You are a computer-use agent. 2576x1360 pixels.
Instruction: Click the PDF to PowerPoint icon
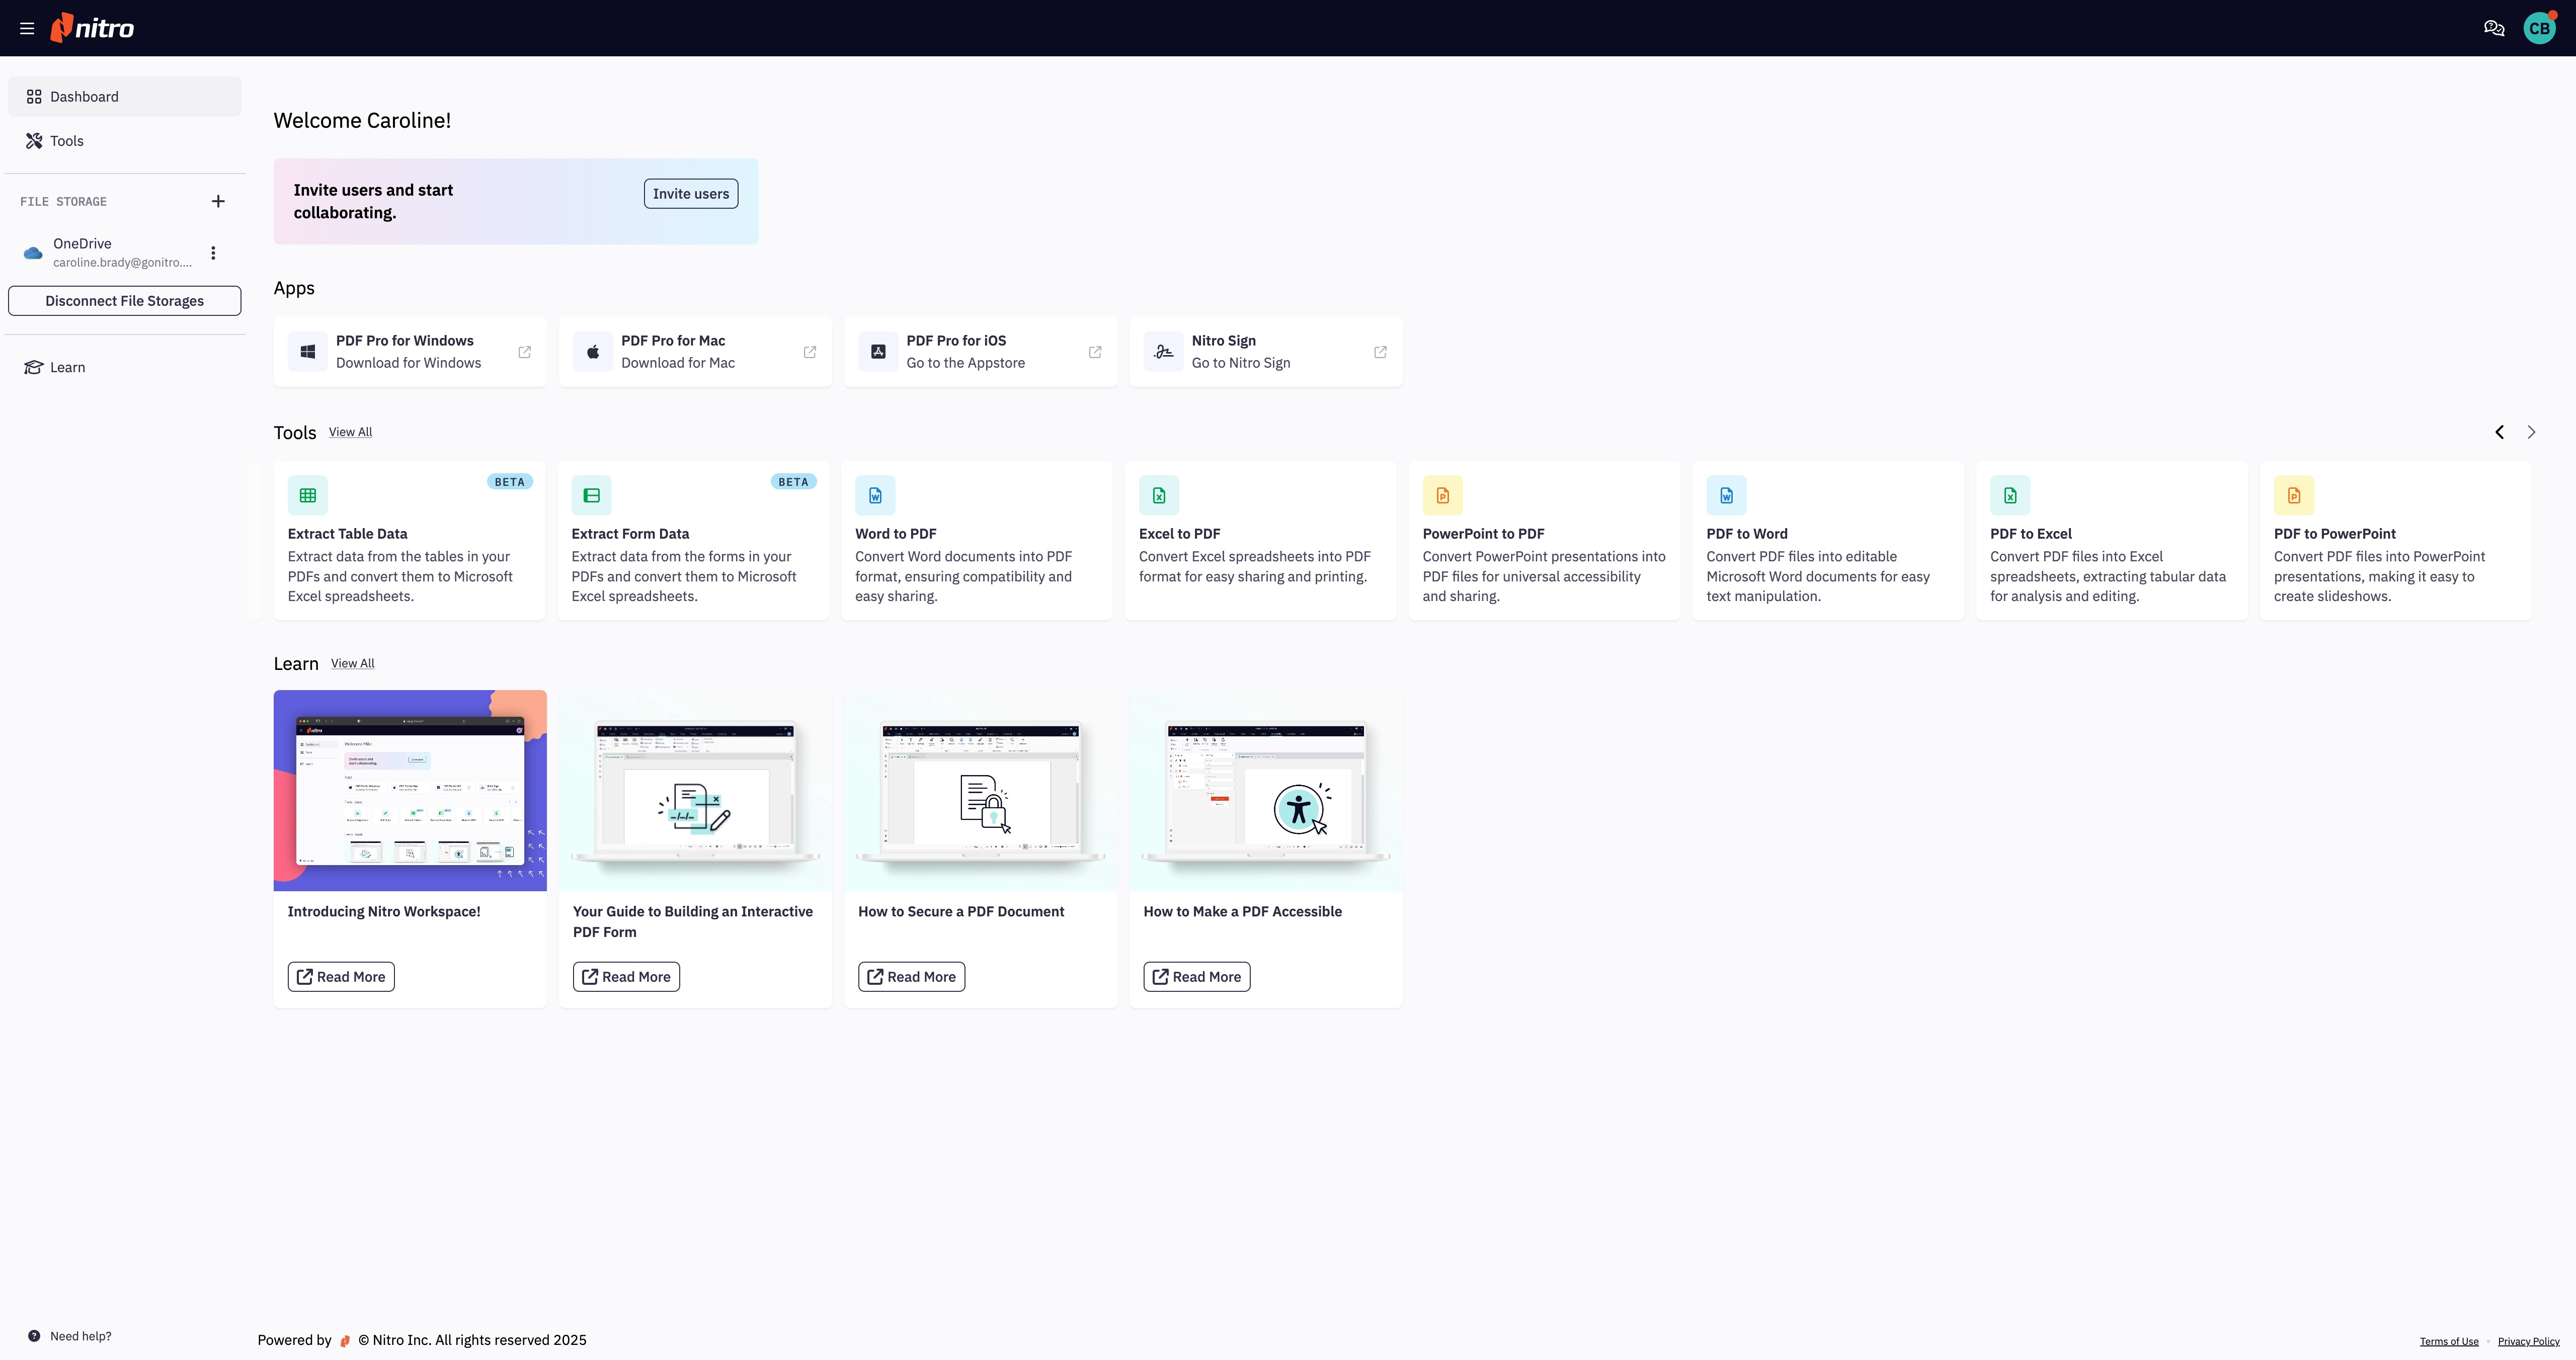point(2294,495)
